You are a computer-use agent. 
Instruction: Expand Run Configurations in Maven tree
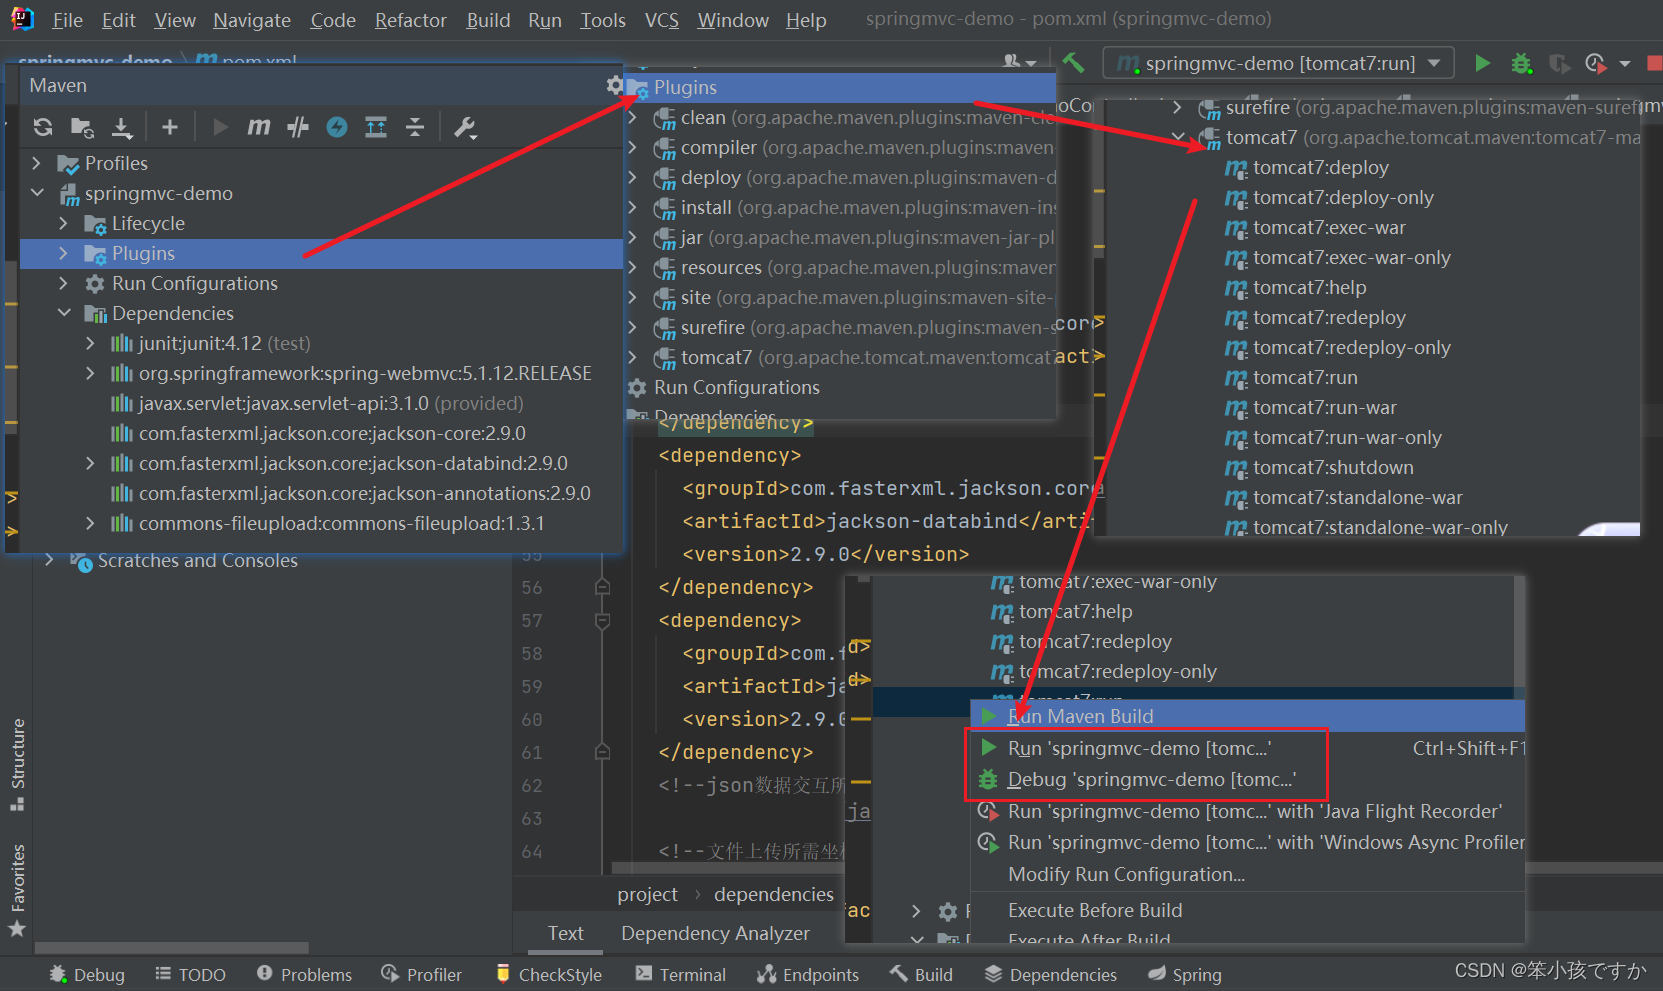click(64, 283)
